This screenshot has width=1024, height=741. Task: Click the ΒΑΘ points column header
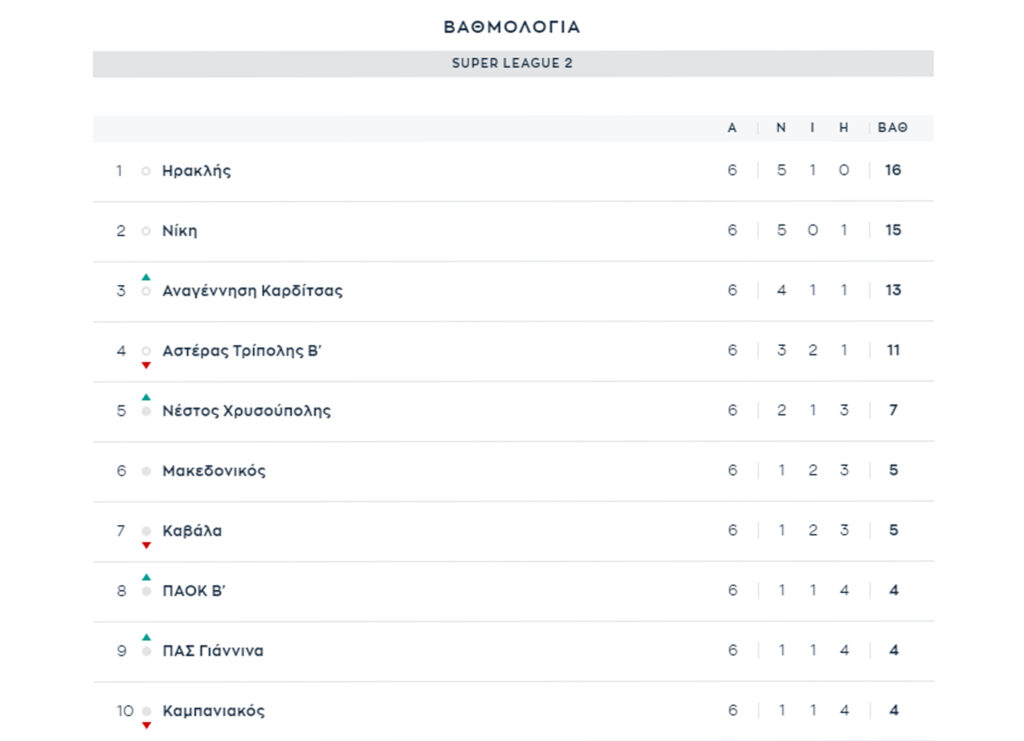pyautogui.click(x=893, y=128)
